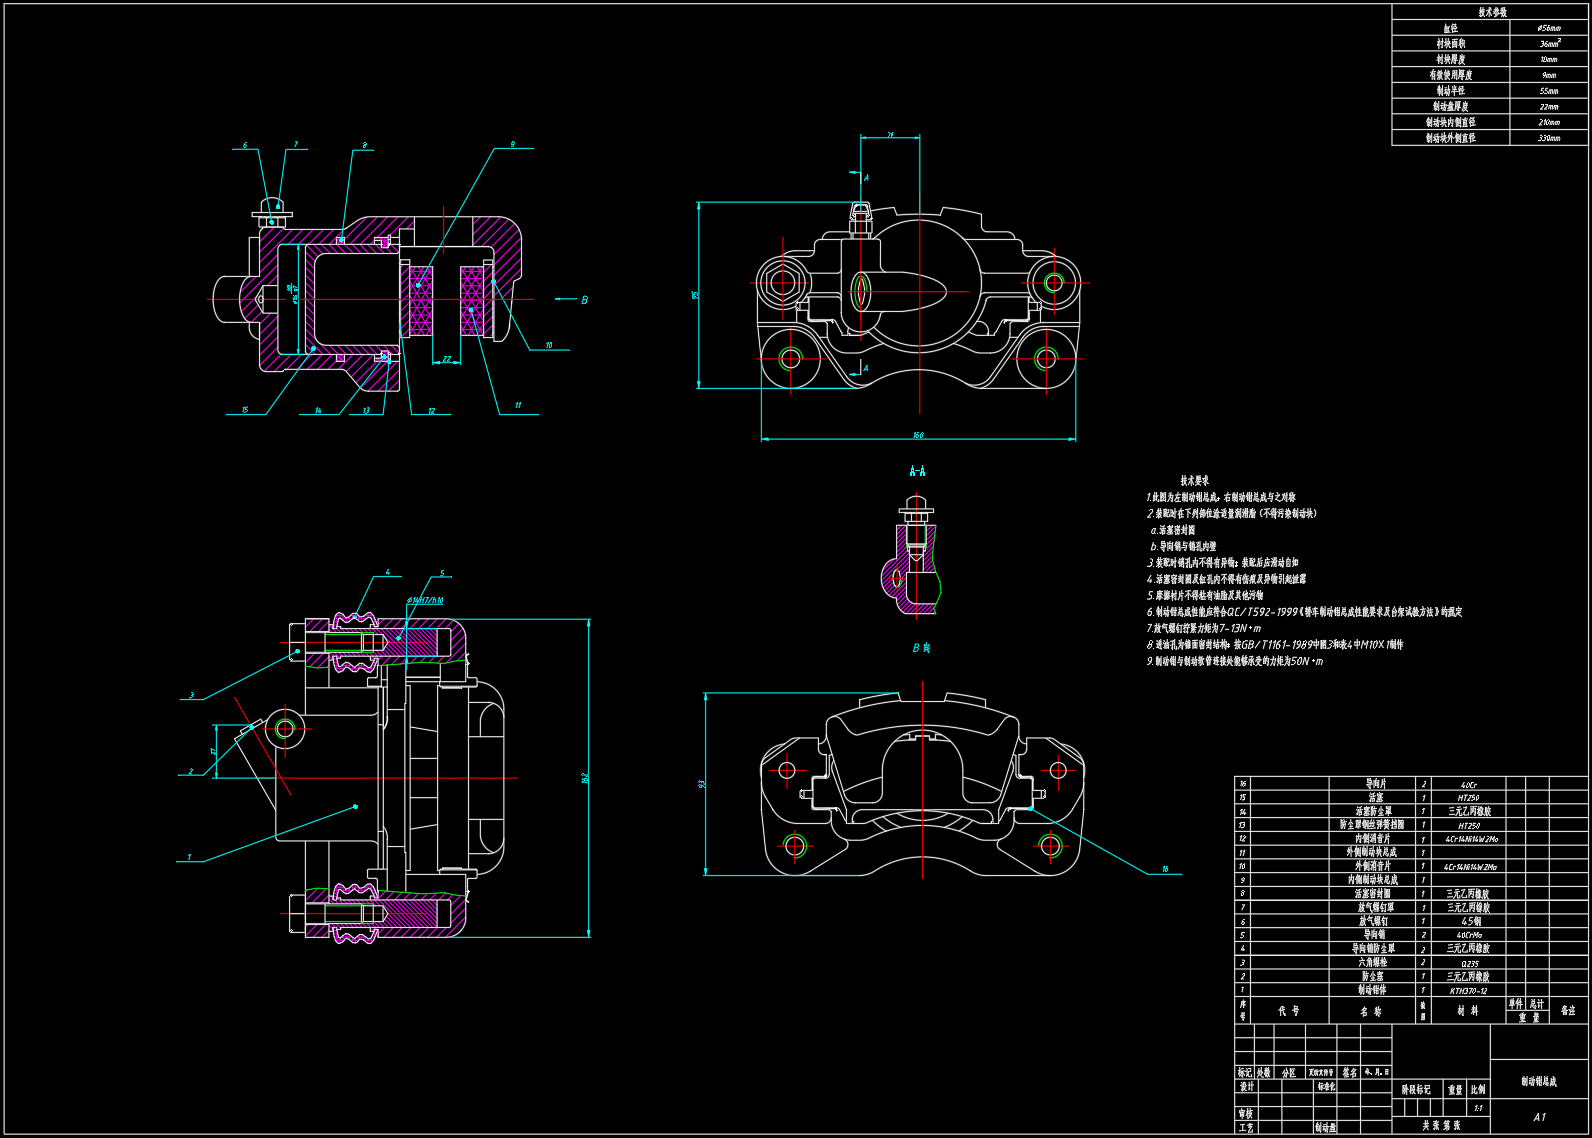Select balloon number 9 callout
This screenshot has width=1592, height=1138.
pyautogui.click(x=512, y=145)
